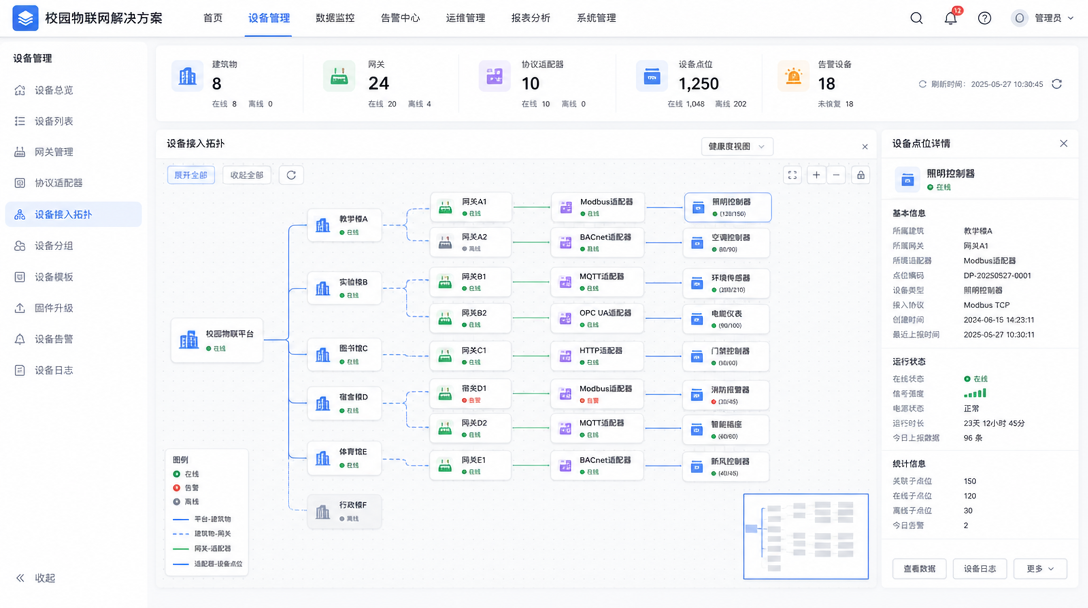This screenshot has height=608, width=1088.
Task: Select the 图书馆C building node
Action: coord(344,355)
